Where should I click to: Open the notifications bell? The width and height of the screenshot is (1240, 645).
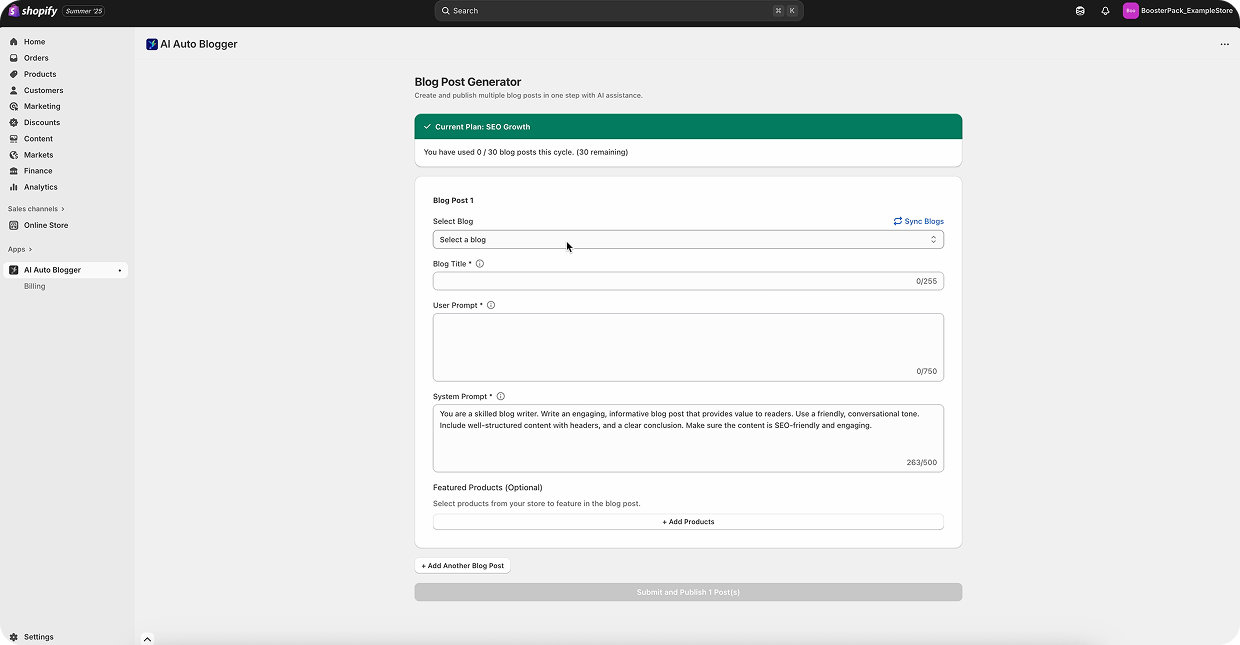(x=1104, y=11)
